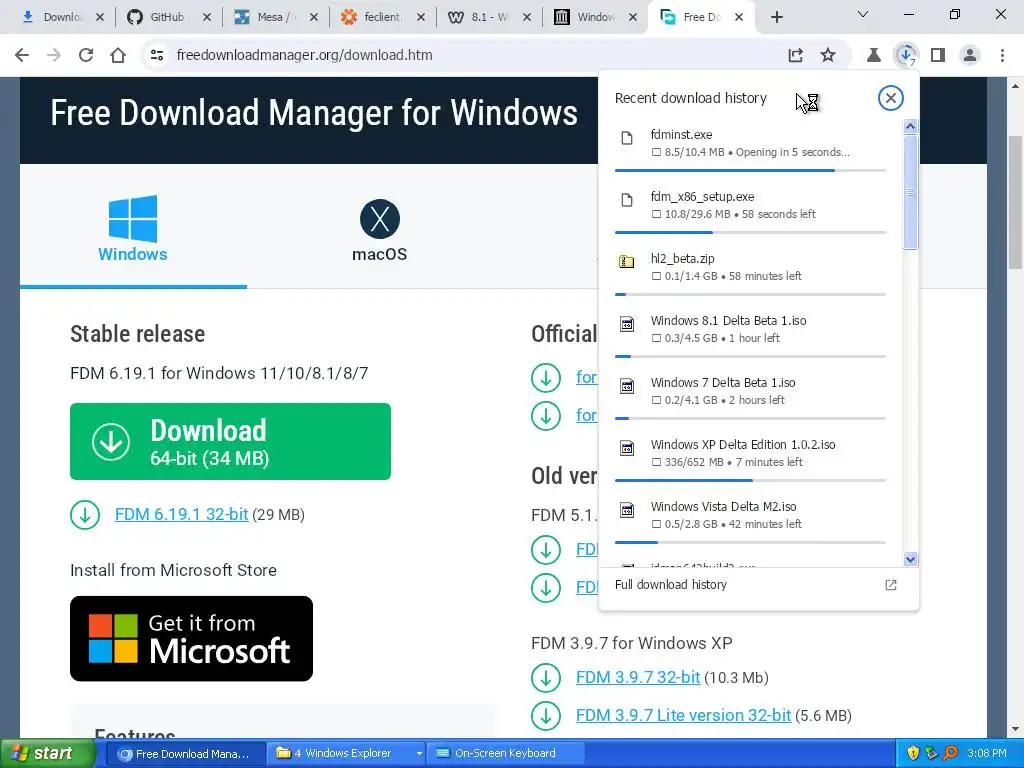
Task: Select Windows Vista Delta M2.iso entry name
Action: point(724,507)
